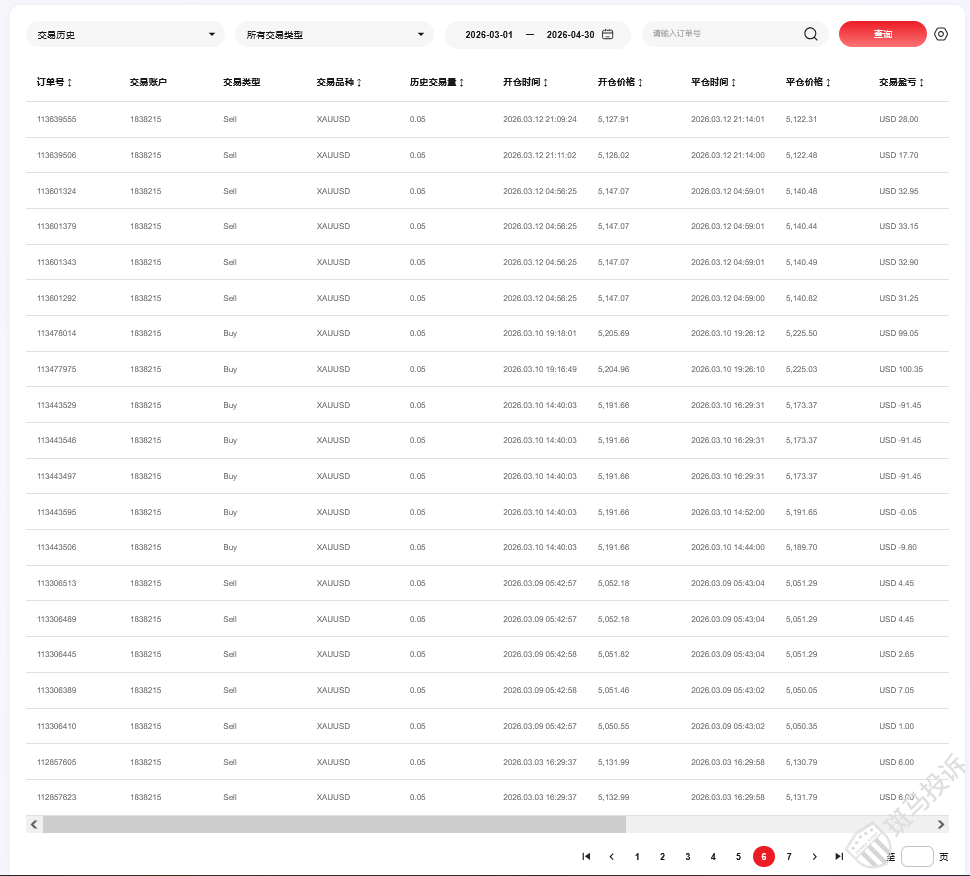Click order number 112857605

tap(56, 762)
